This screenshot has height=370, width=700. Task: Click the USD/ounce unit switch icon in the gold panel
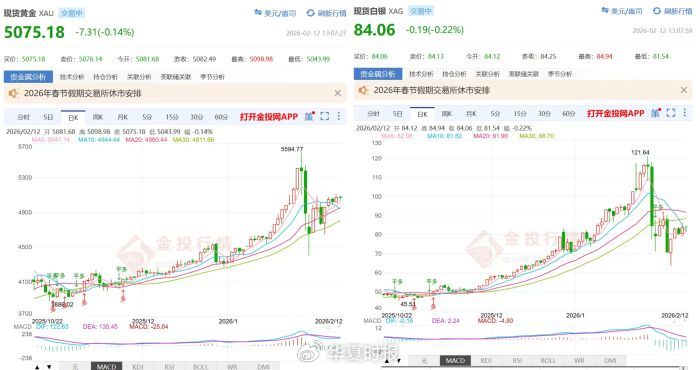point(258,13)
